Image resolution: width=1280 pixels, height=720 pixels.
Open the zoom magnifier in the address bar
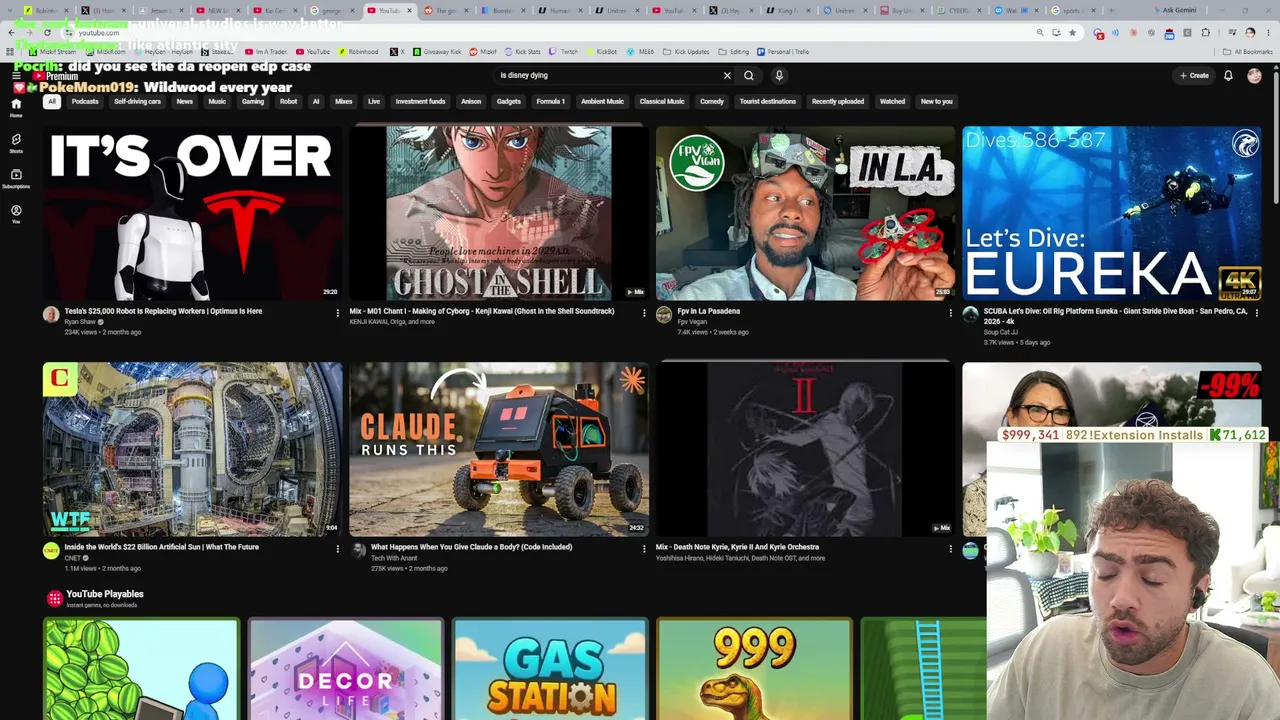[x=1040, y=33]
